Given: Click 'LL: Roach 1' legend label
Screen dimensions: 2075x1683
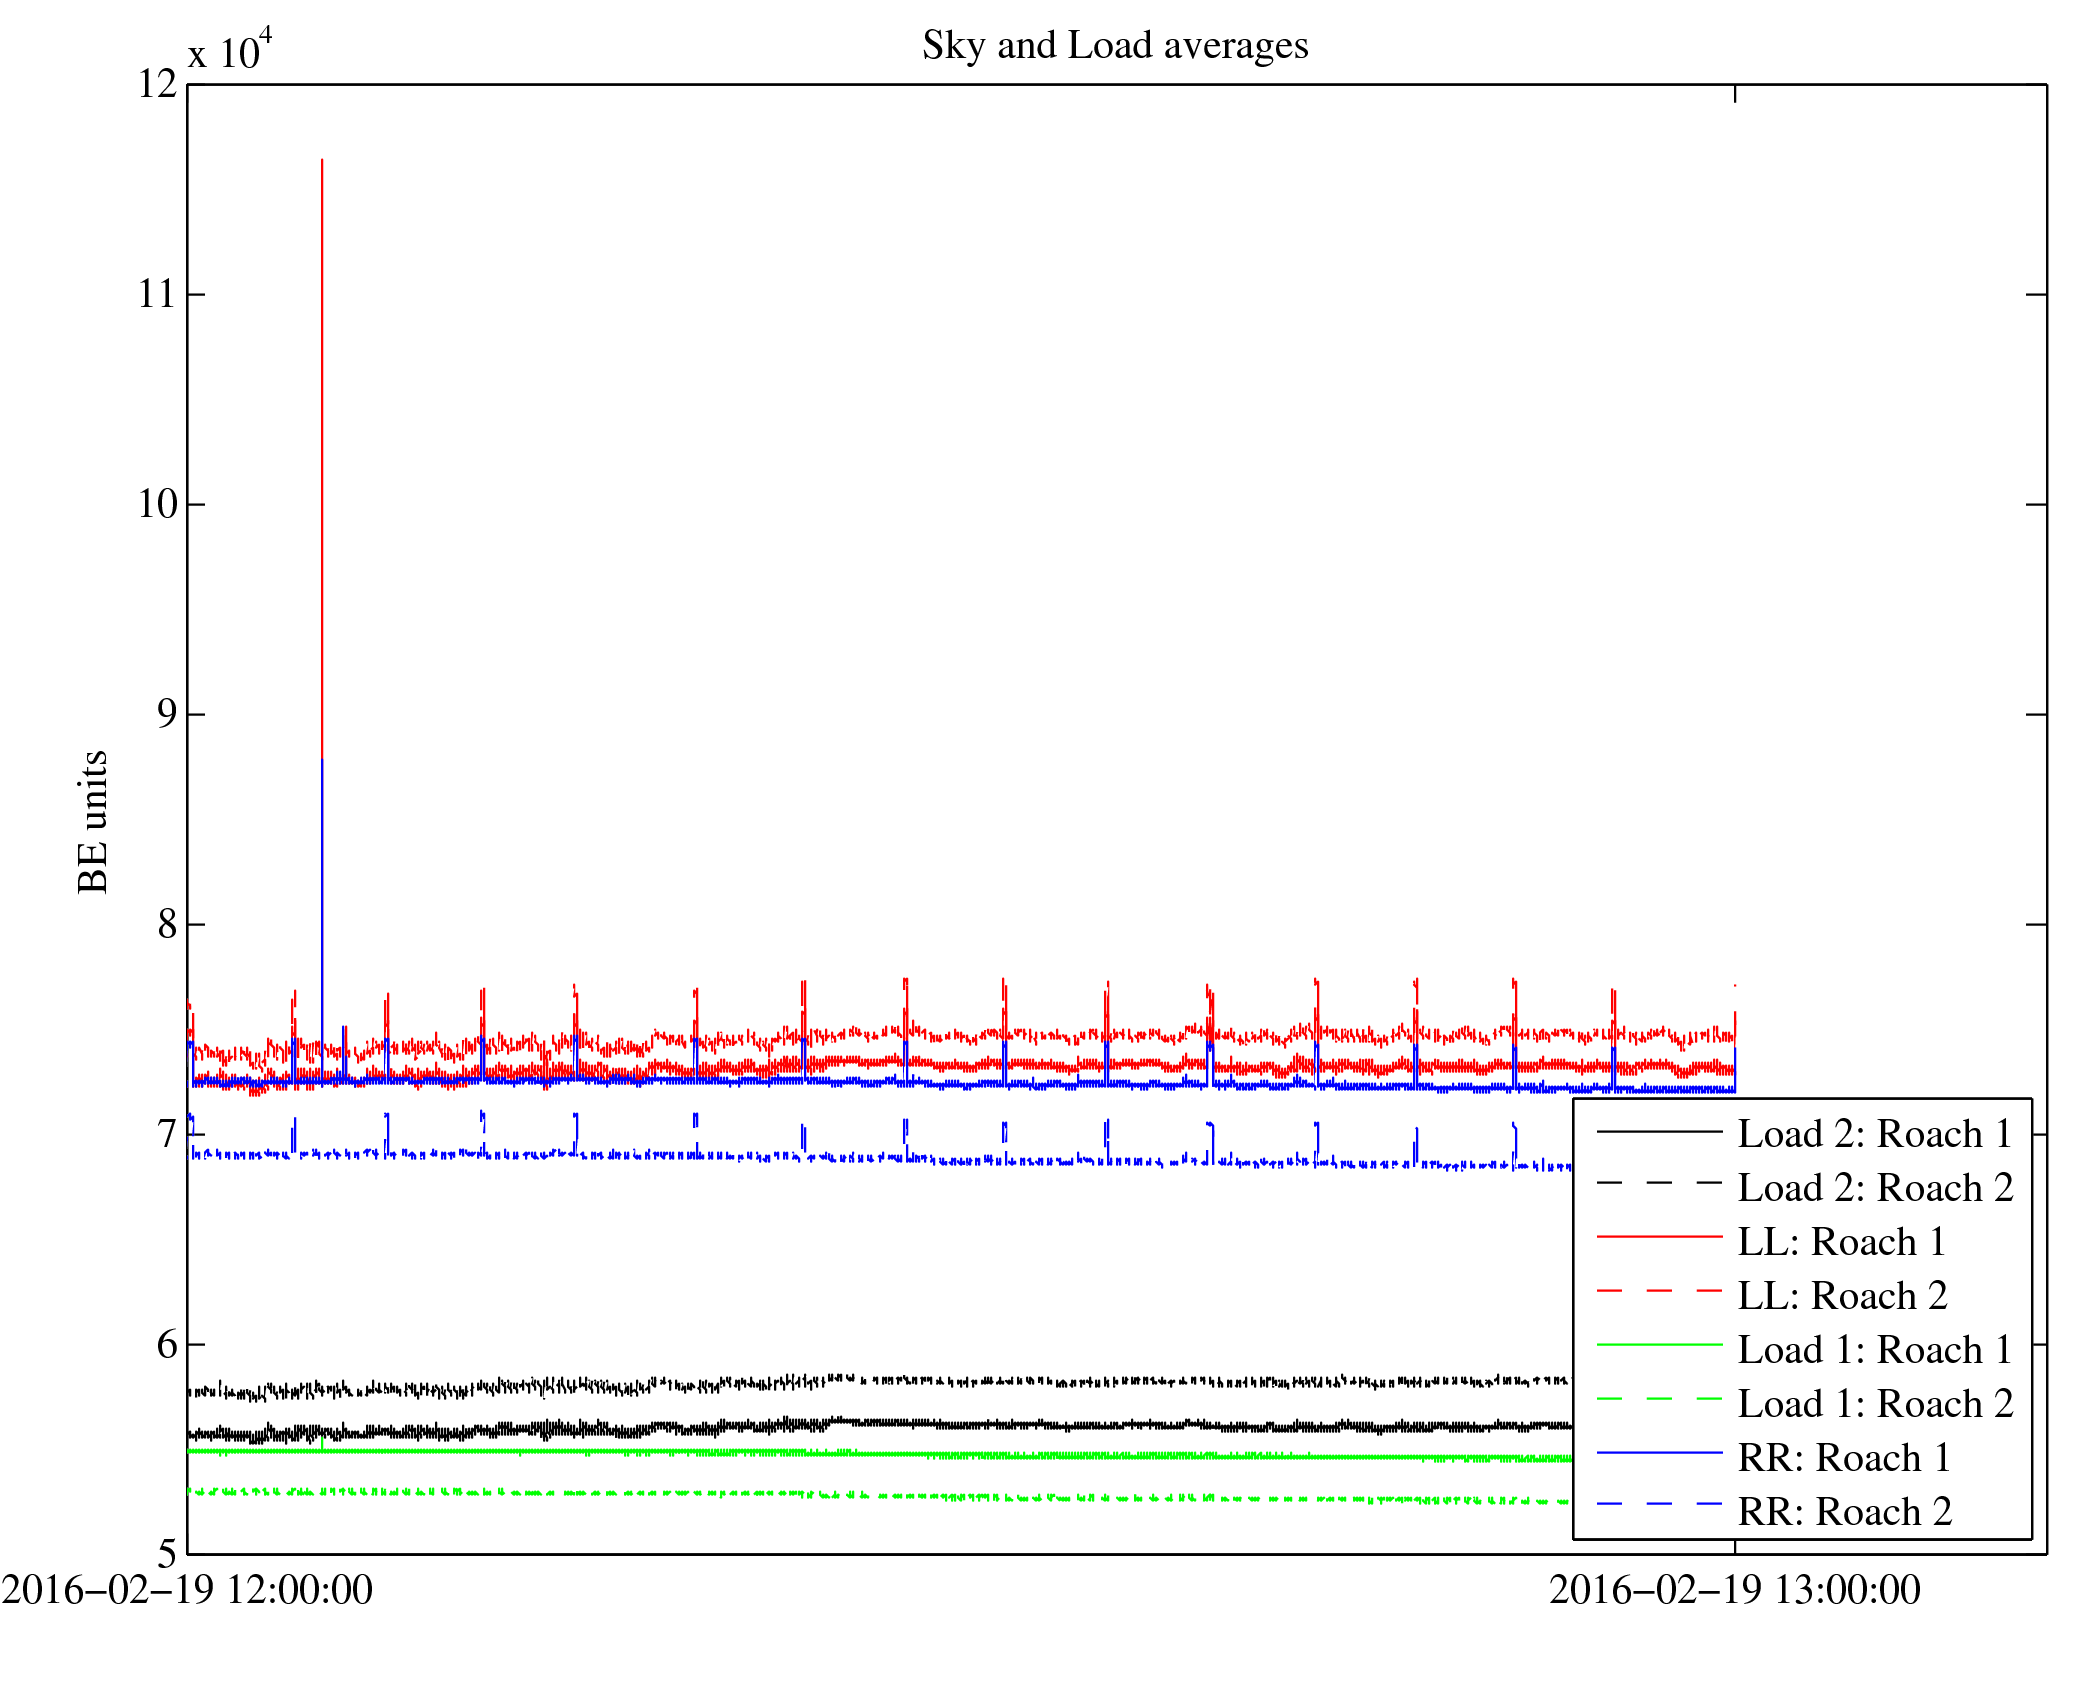Looking at the screenshot, I should [1841, 1242].
